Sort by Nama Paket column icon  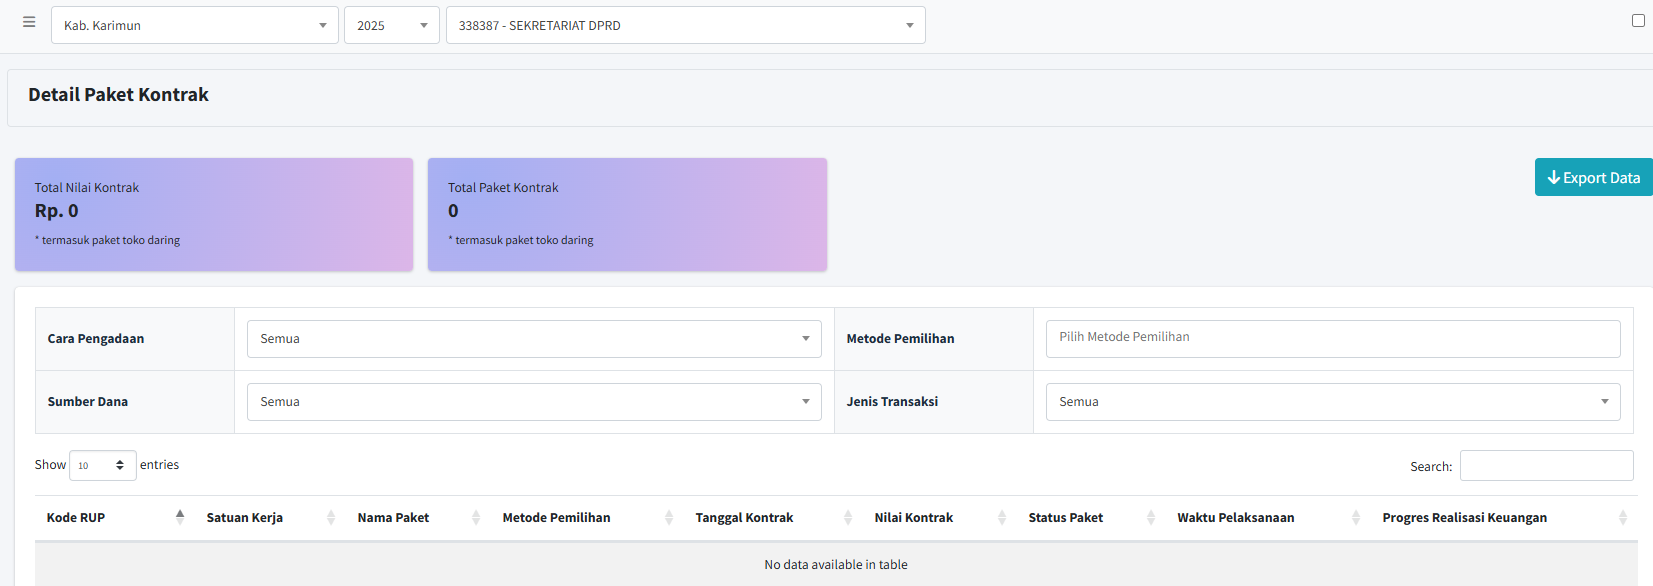coord(476,517)
